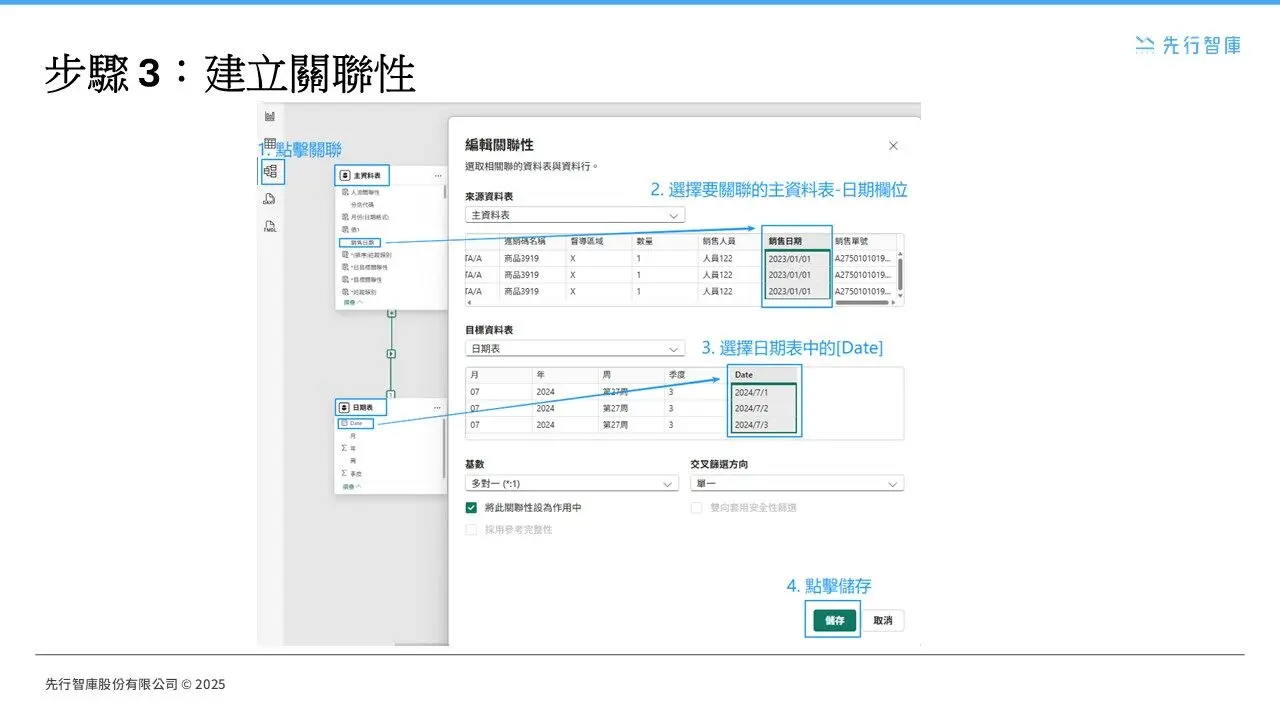Select the 銷售日期 column header in source preview
The height and width of the screenshot is (720, 1280).
[x=796, y=241]
